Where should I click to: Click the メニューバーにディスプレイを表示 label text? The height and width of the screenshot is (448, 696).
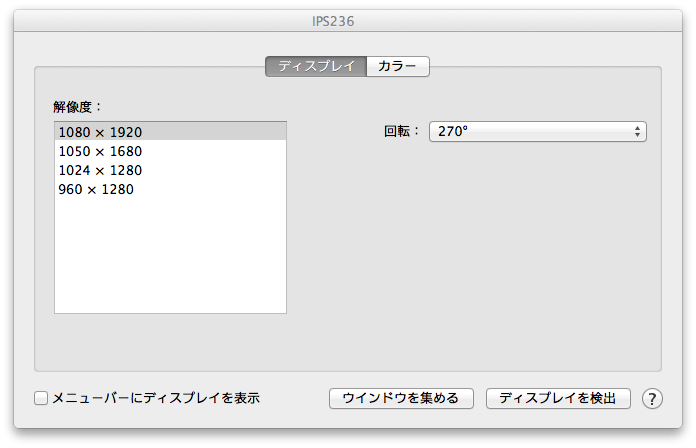tap(155, 398)
